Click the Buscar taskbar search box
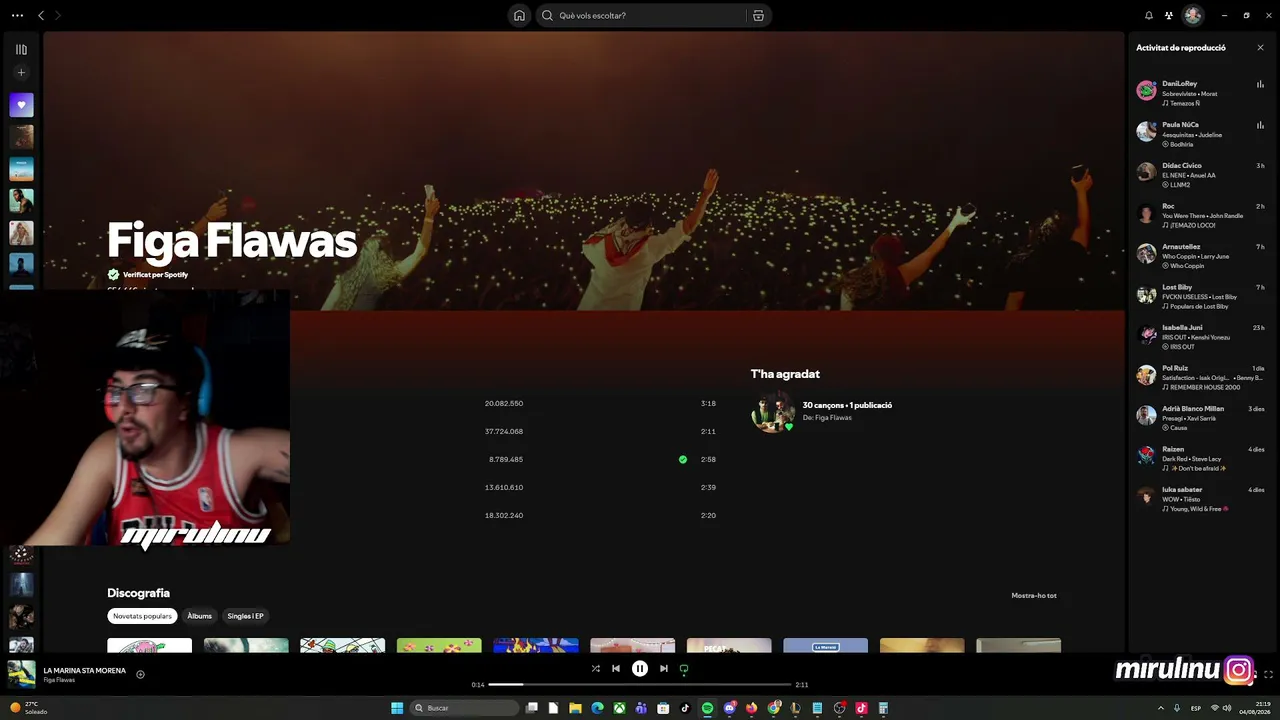Image resolution: width=1280 pixels, height=720 pixels. click(466, 708)
